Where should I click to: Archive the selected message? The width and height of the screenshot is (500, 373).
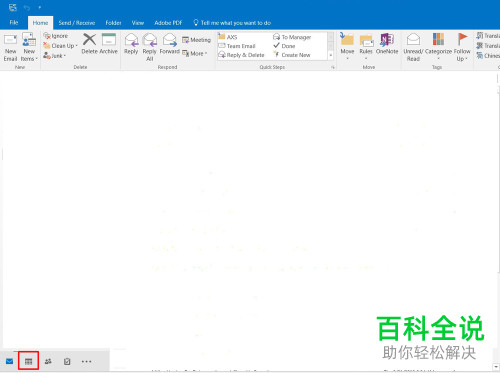109,44
